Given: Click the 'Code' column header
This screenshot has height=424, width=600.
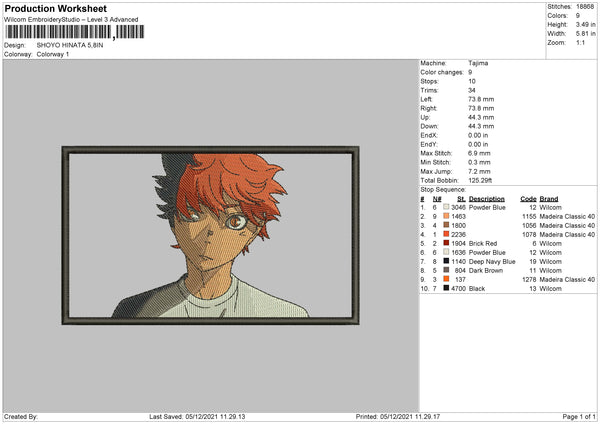Looking at the screenshot, I should point(528,199).
